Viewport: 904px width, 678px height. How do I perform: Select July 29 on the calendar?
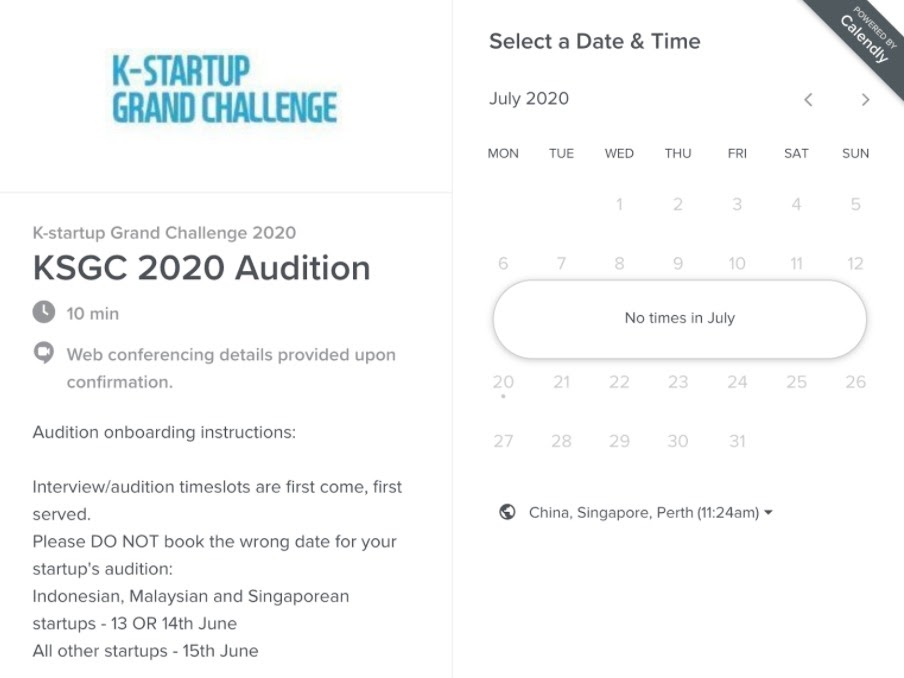click(619, 441)
